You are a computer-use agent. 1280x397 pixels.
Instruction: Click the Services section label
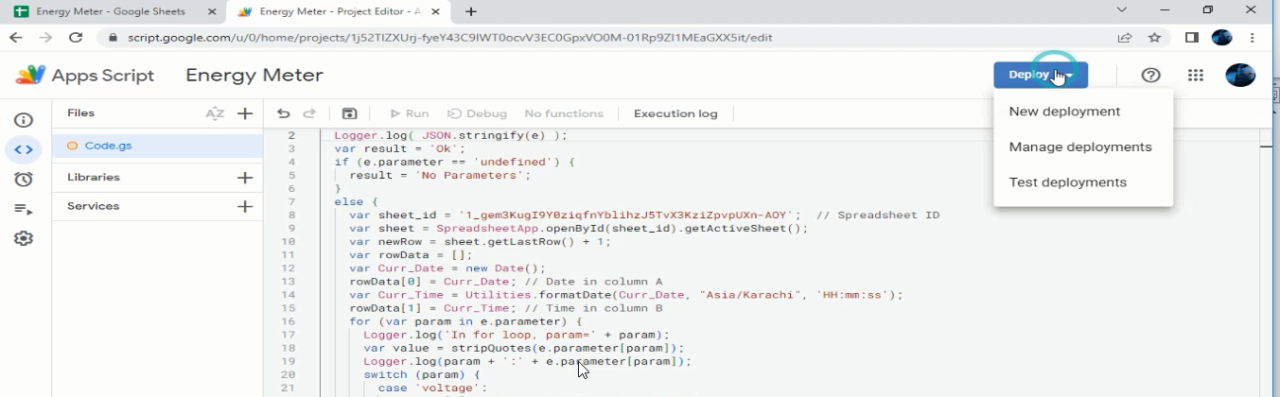pyautogui.click(x=93, y=206)
